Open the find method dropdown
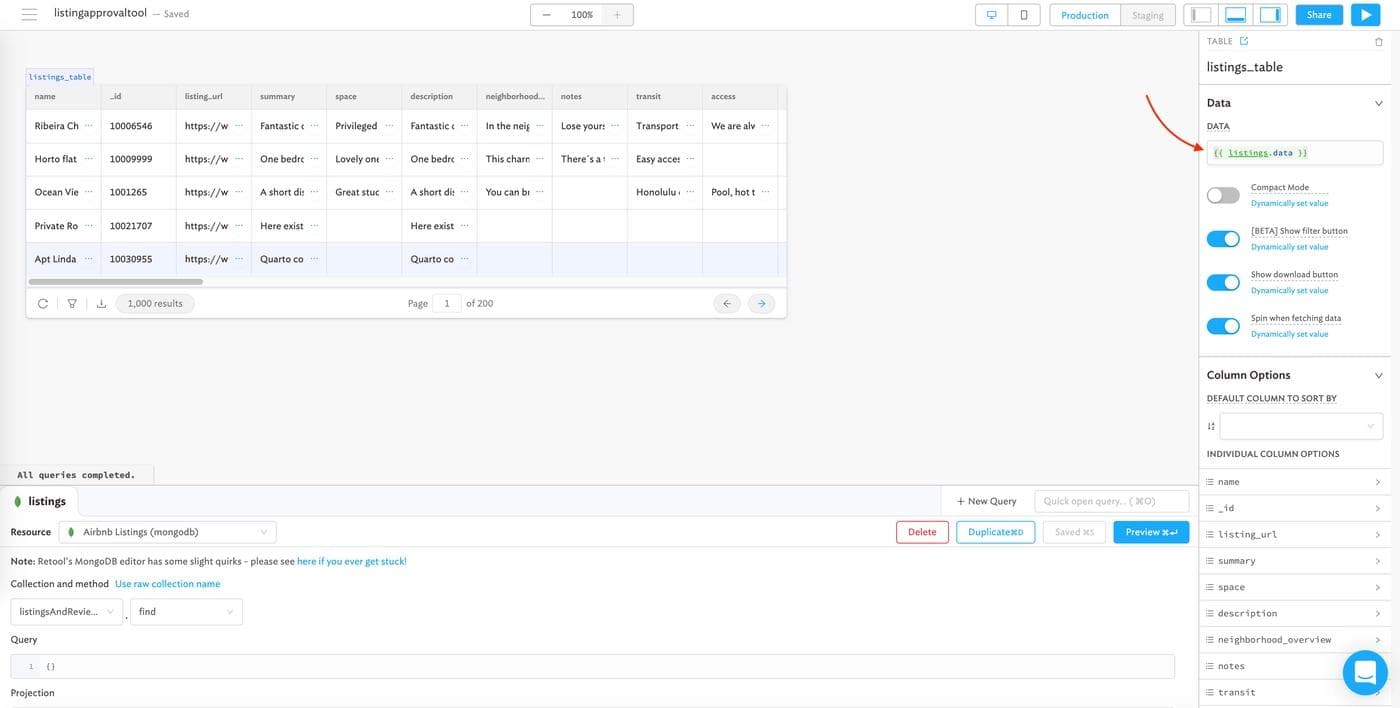This screenshot has height=708, width=1400. click(x=186, y=611)
